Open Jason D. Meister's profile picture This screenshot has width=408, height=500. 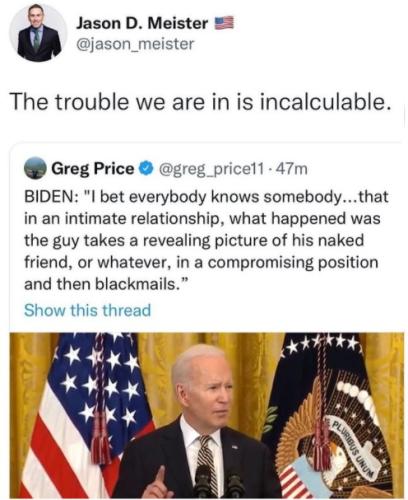tap(38, 33)
